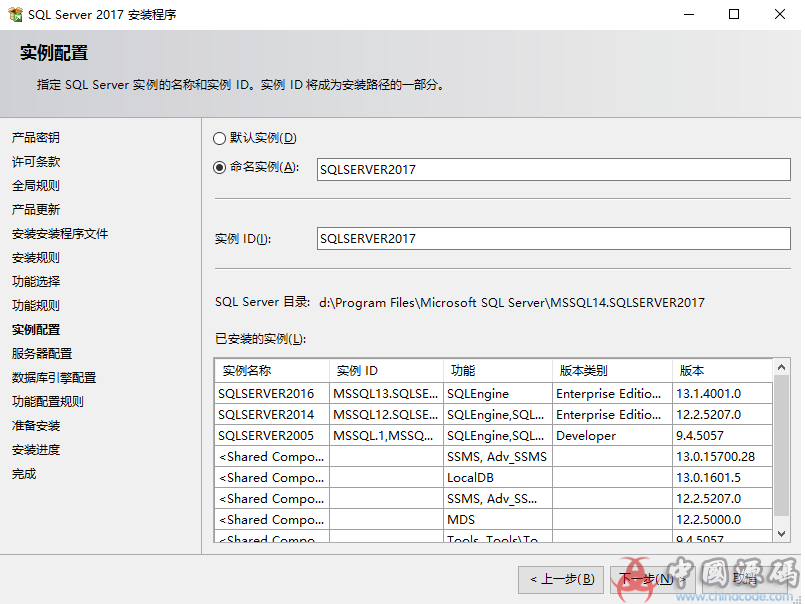Go to 安装安装程序文件 sidebar step
Image resolution: width=805 pixels, height=604 pixels.
tap(60, 234)
